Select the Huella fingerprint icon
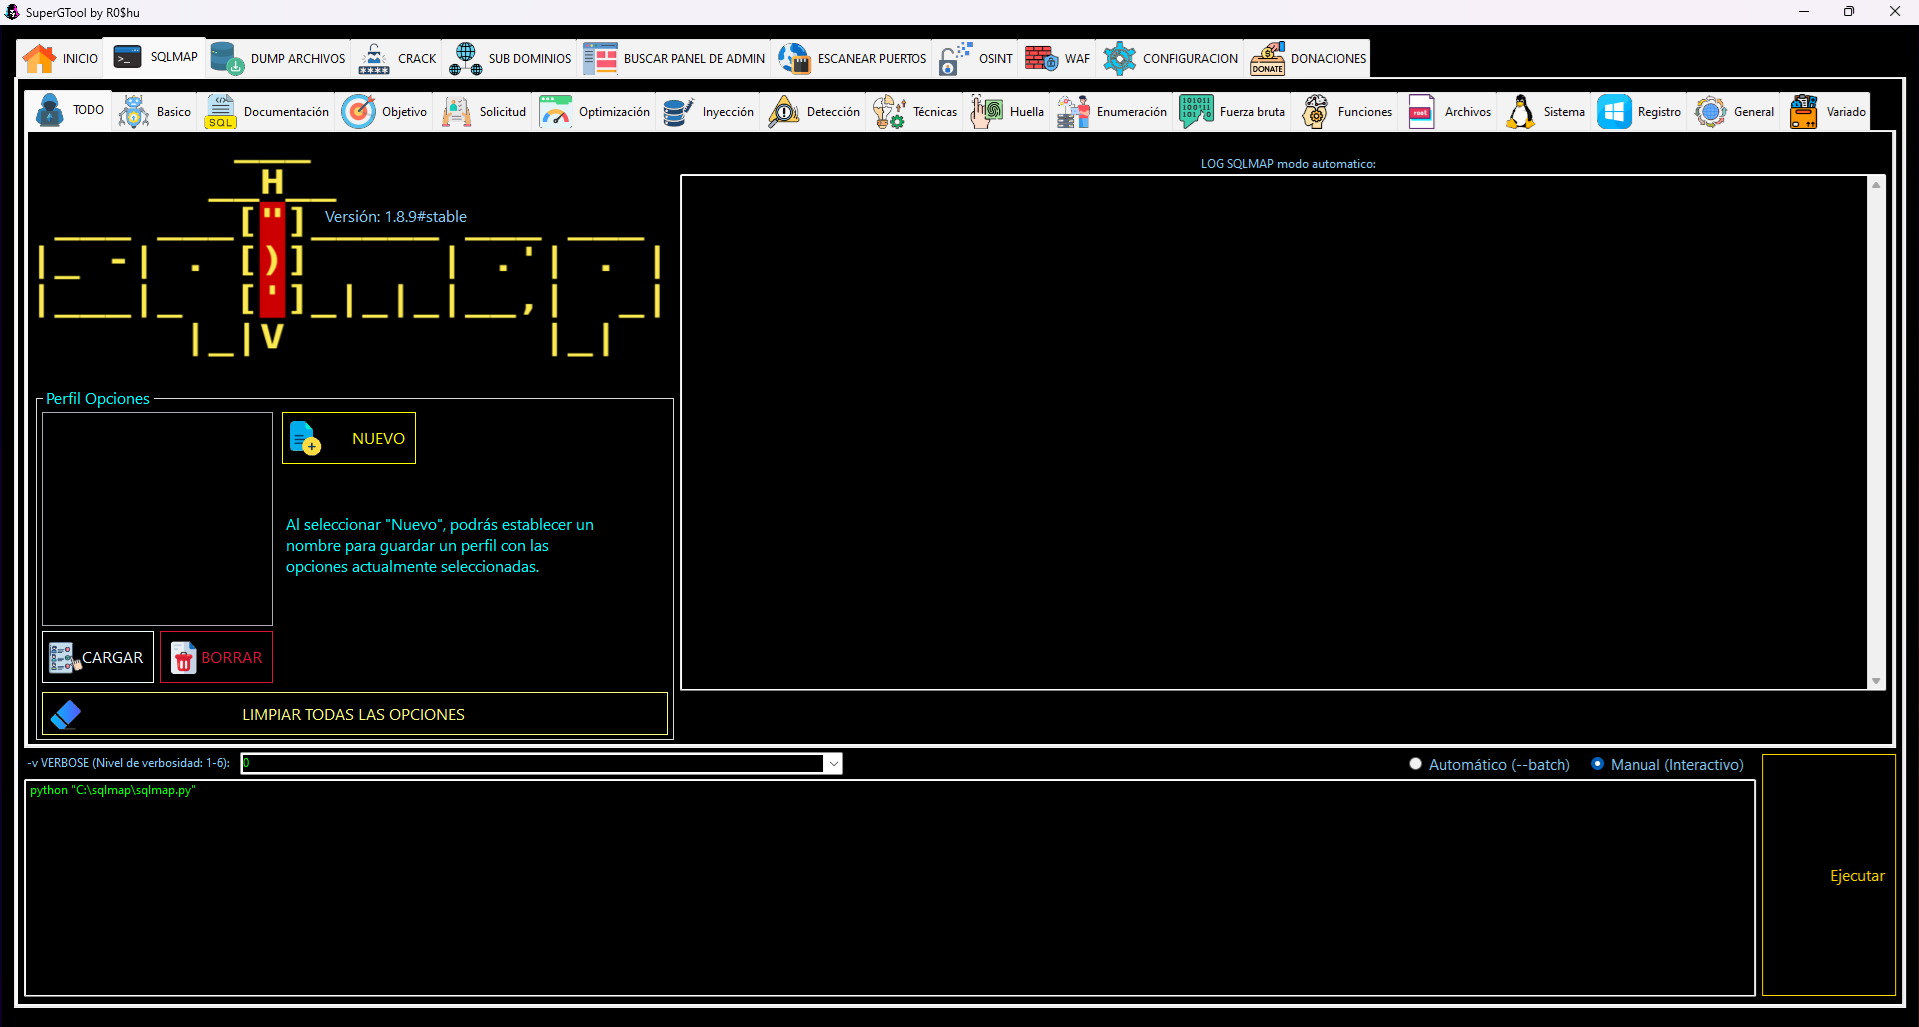Screen dimensions: 1919x1027 click(987, 112)
